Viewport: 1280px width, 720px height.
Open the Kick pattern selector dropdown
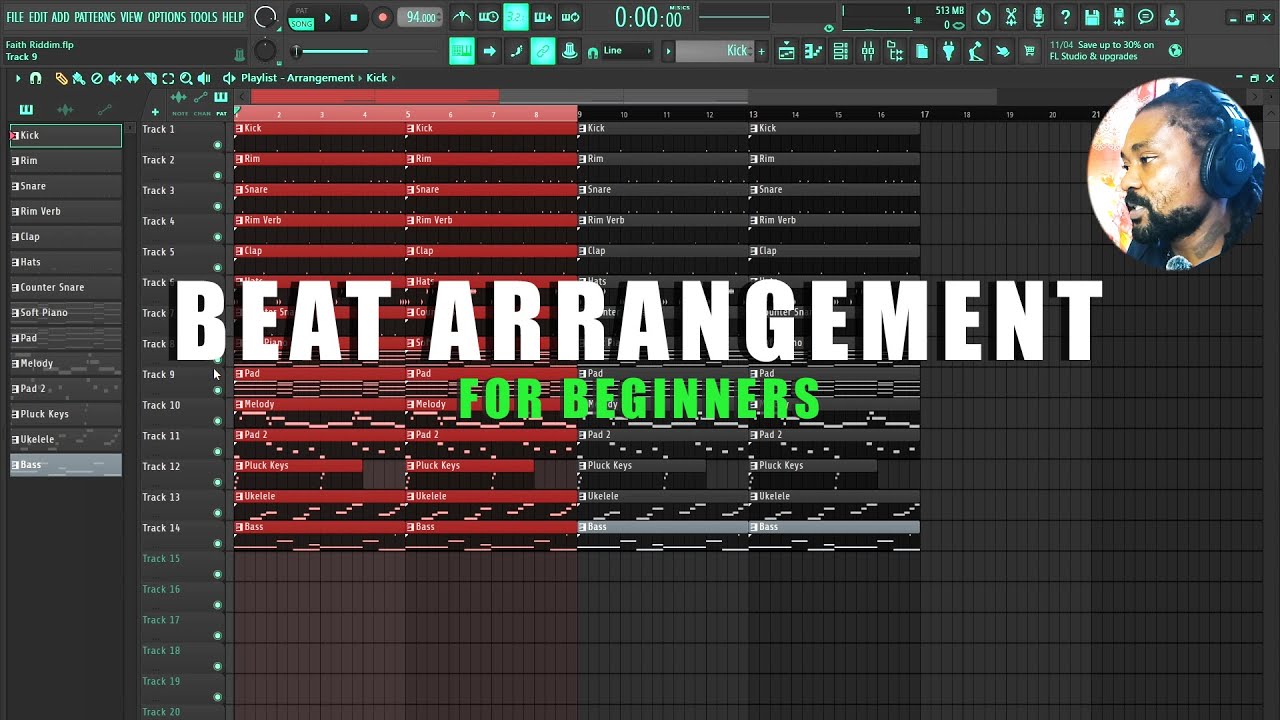713,51
